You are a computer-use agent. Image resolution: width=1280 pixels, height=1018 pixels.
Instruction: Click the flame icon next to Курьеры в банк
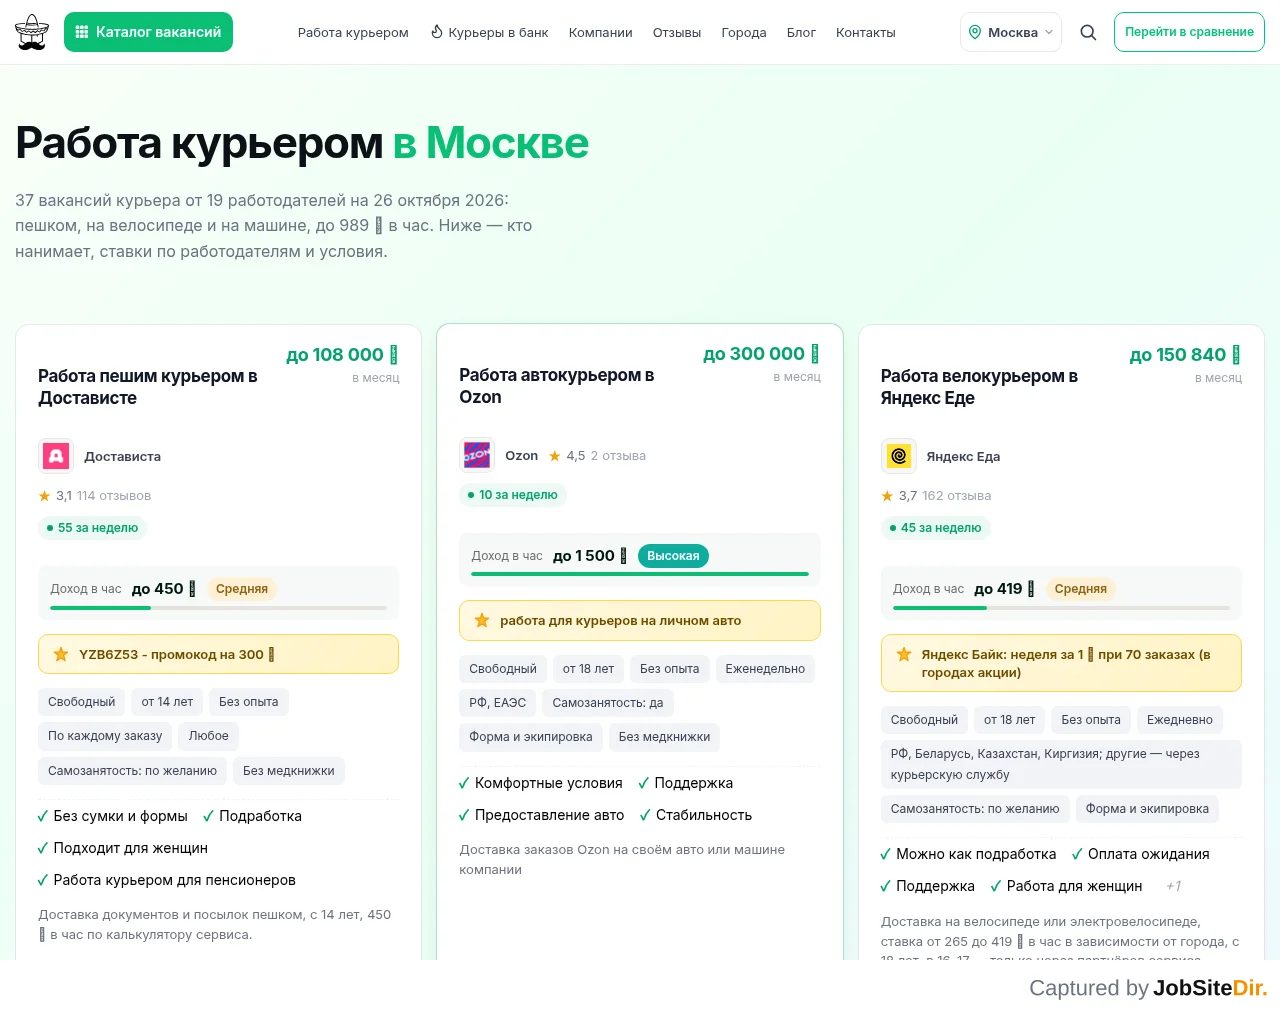pyautogui.click(x=437, y=32)
